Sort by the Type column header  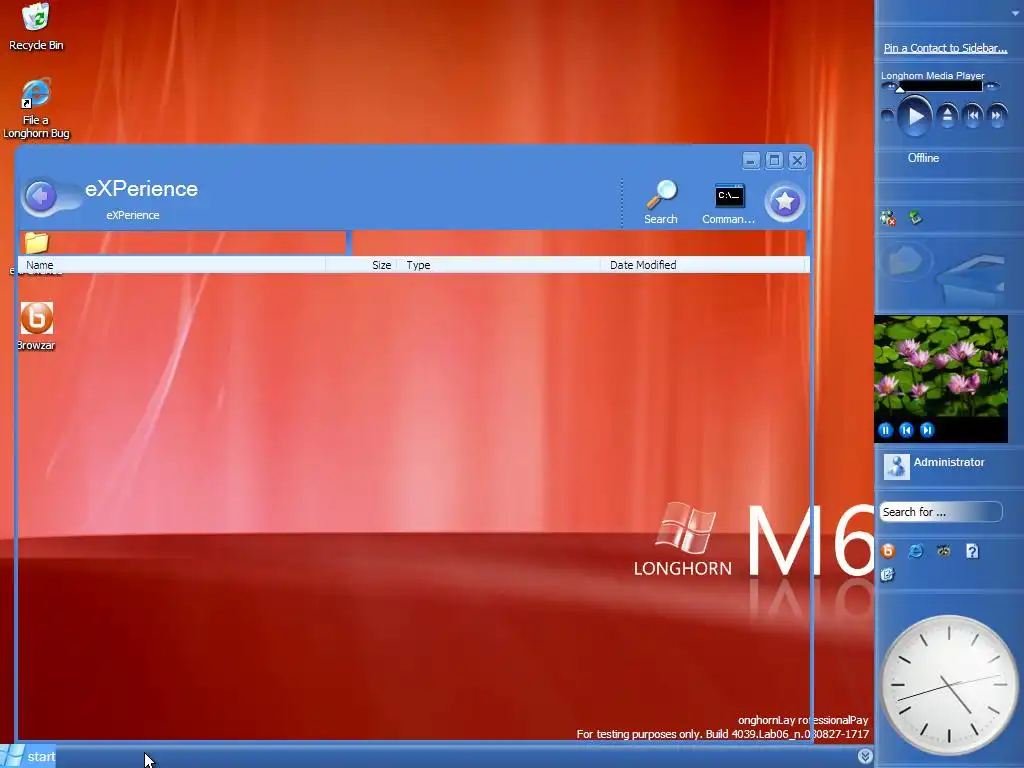click(498, 264)
